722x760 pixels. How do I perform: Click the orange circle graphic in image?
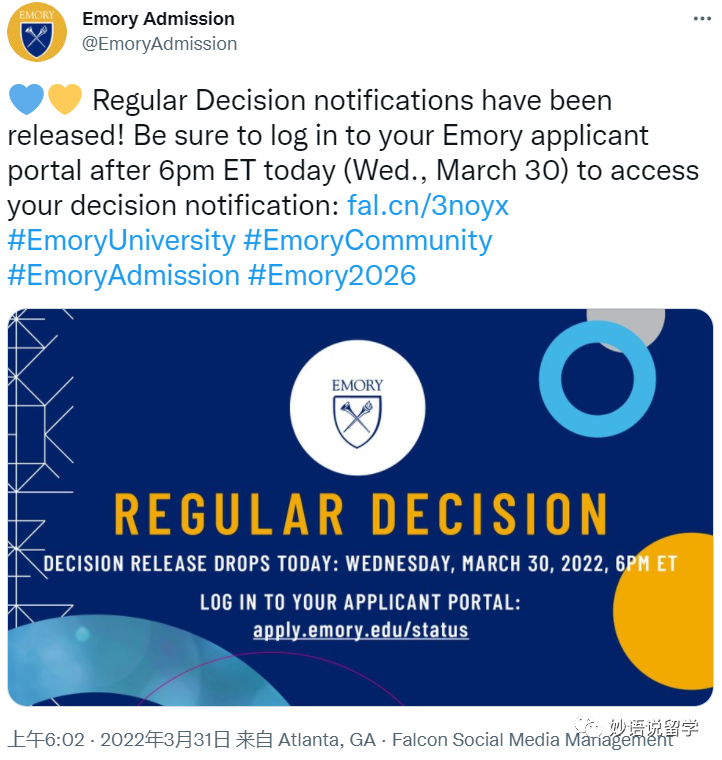point(663,610)
